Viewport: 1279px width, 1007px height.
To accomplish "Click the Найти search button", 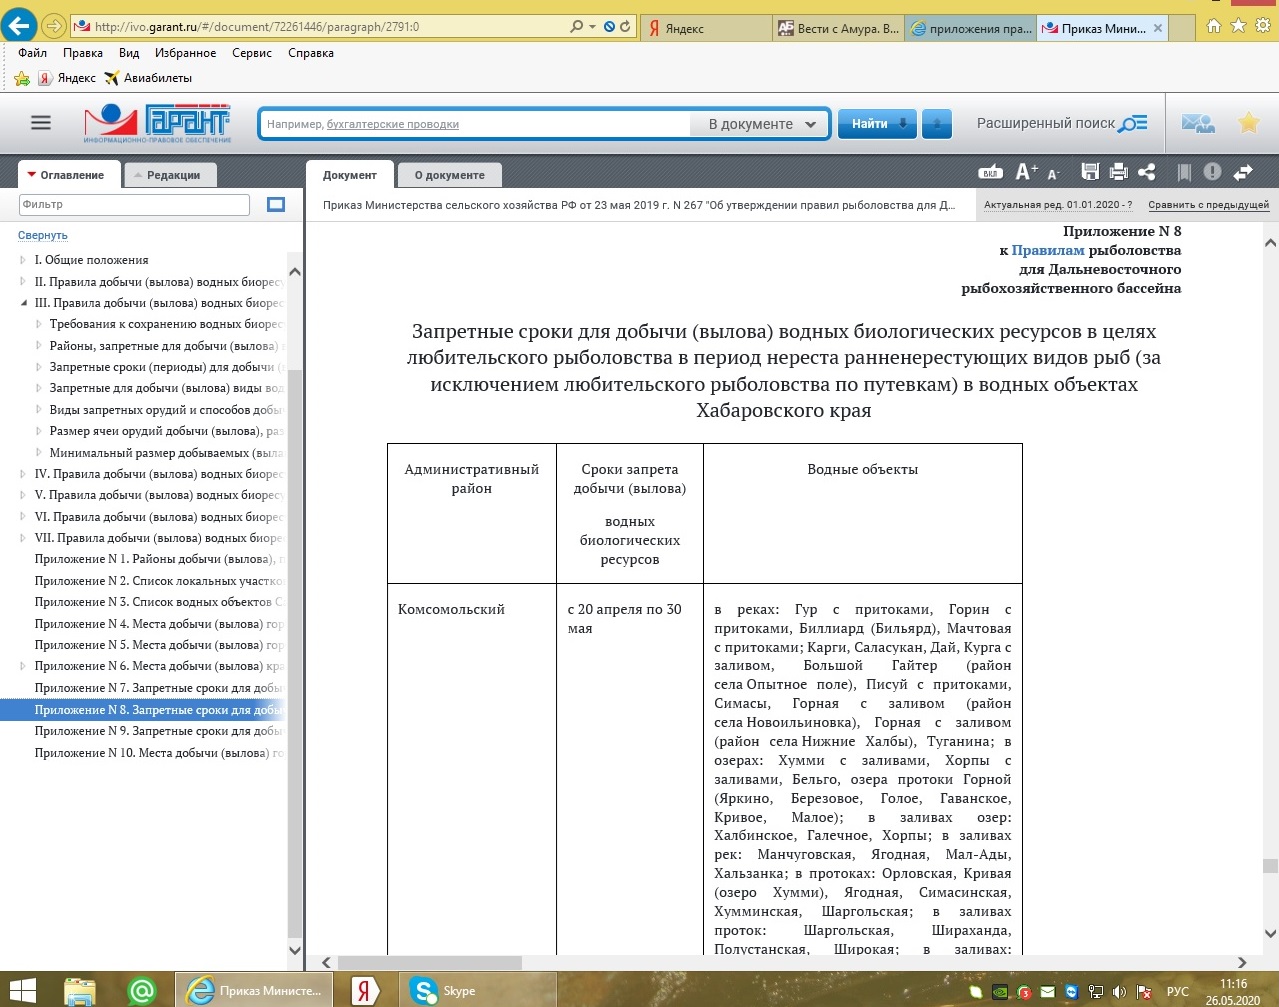I will 876,124.
